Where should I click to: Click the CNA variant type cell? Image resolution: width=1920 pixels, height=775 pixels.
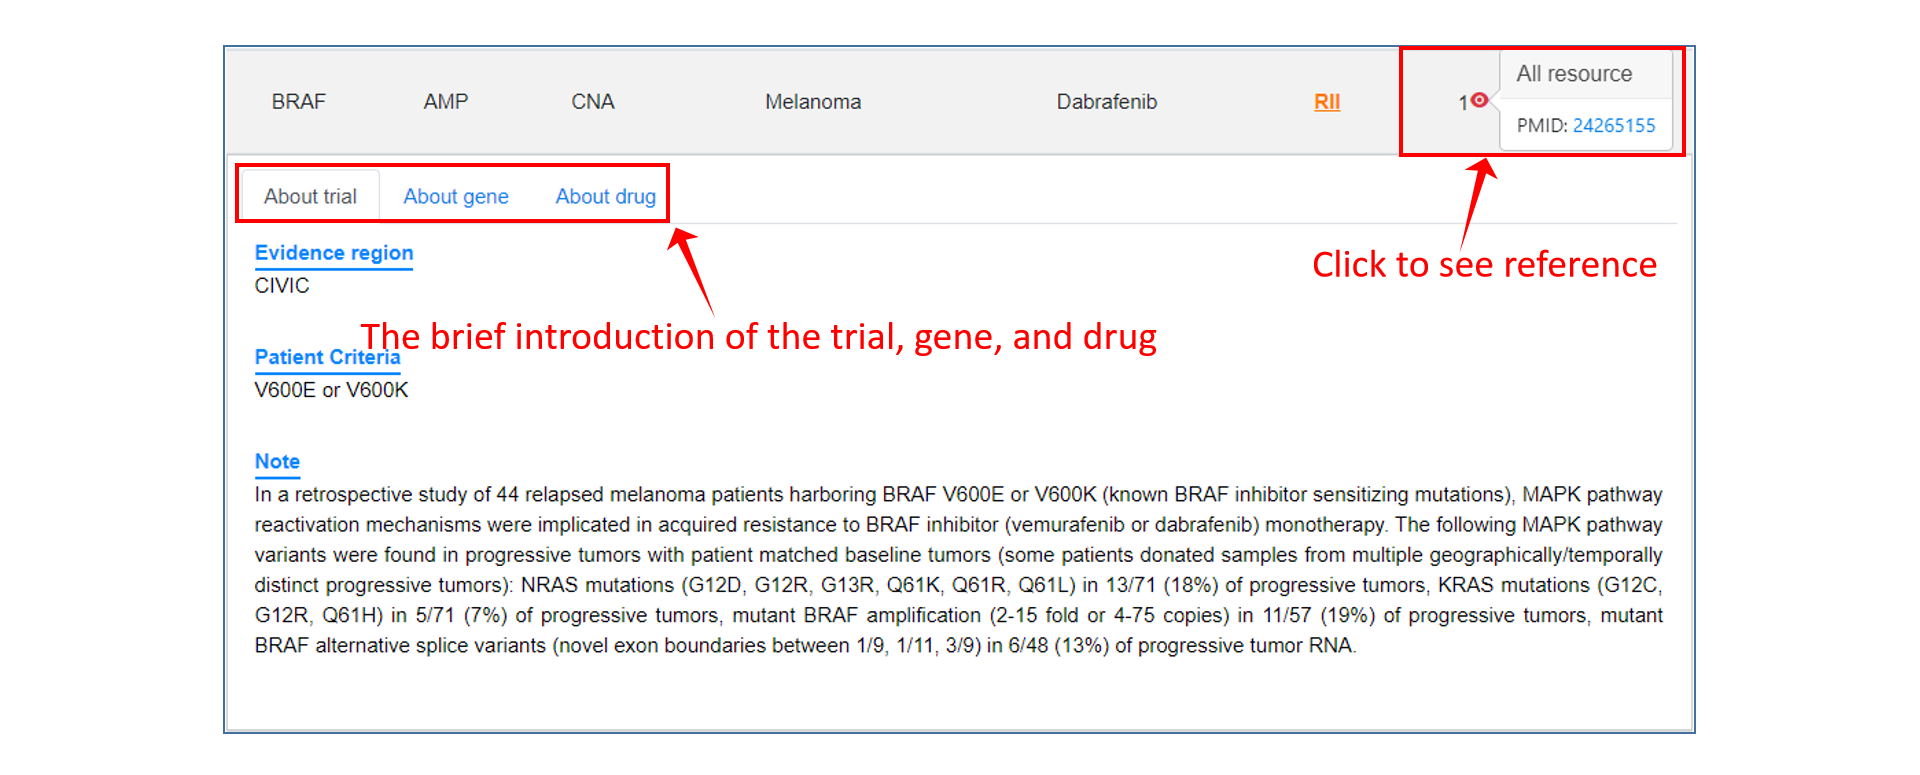[x=593, y=102]
